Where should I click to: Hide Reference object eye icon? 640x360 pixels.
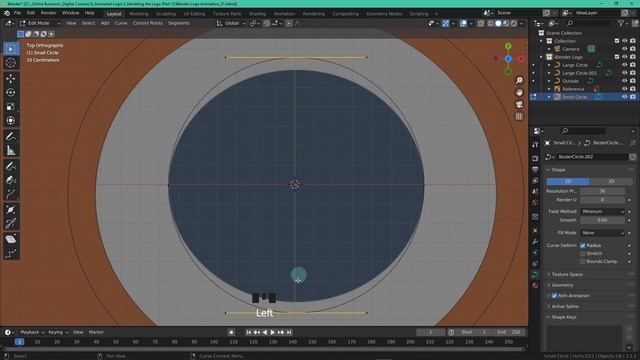pyautogui.click(x=624, y=89)
